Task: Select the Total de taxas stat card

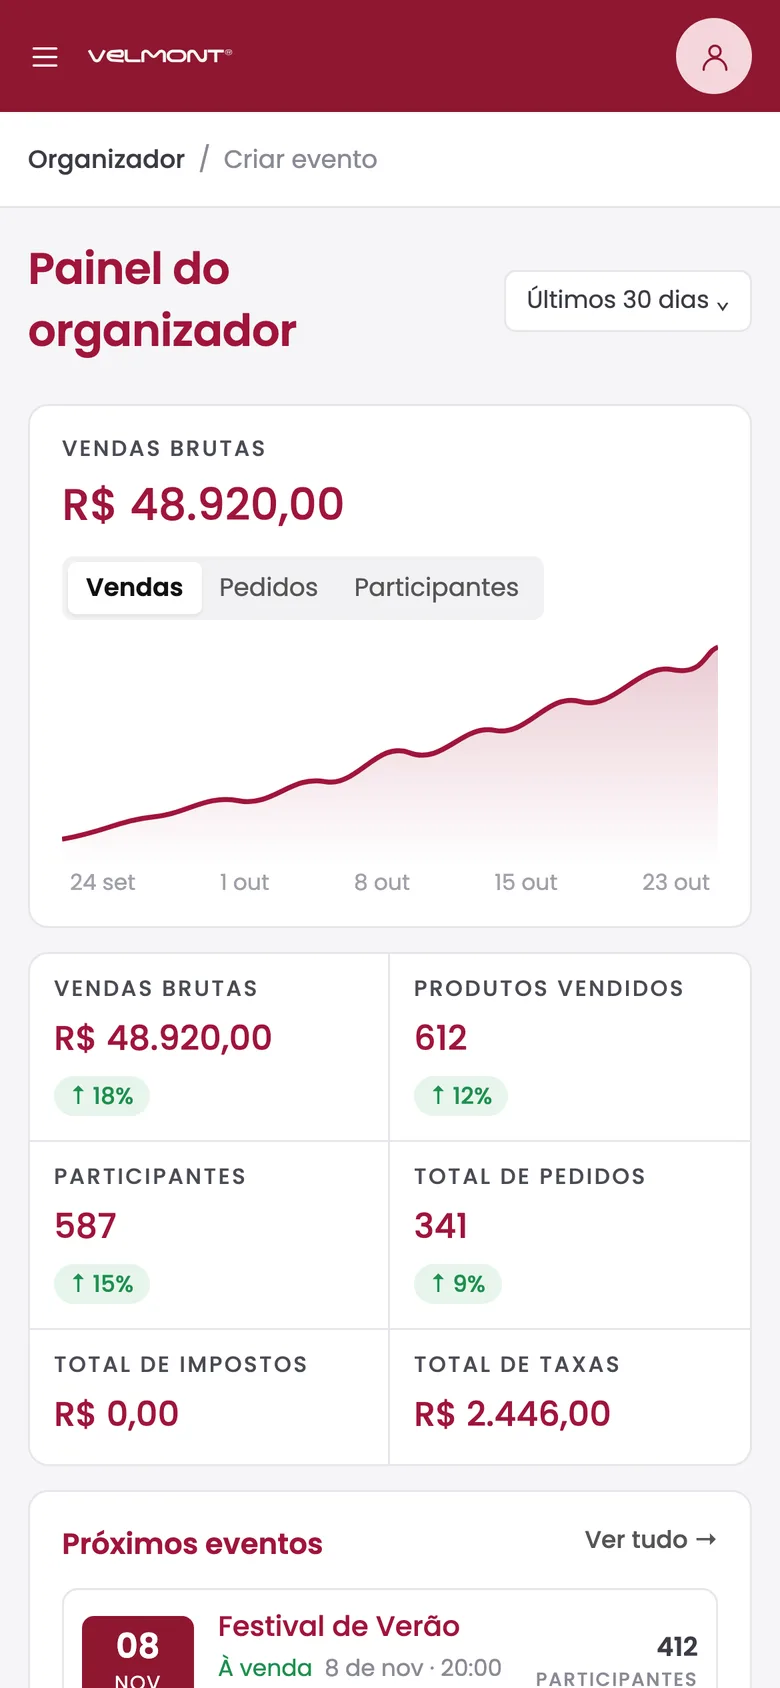Action: coord(570,1397)
